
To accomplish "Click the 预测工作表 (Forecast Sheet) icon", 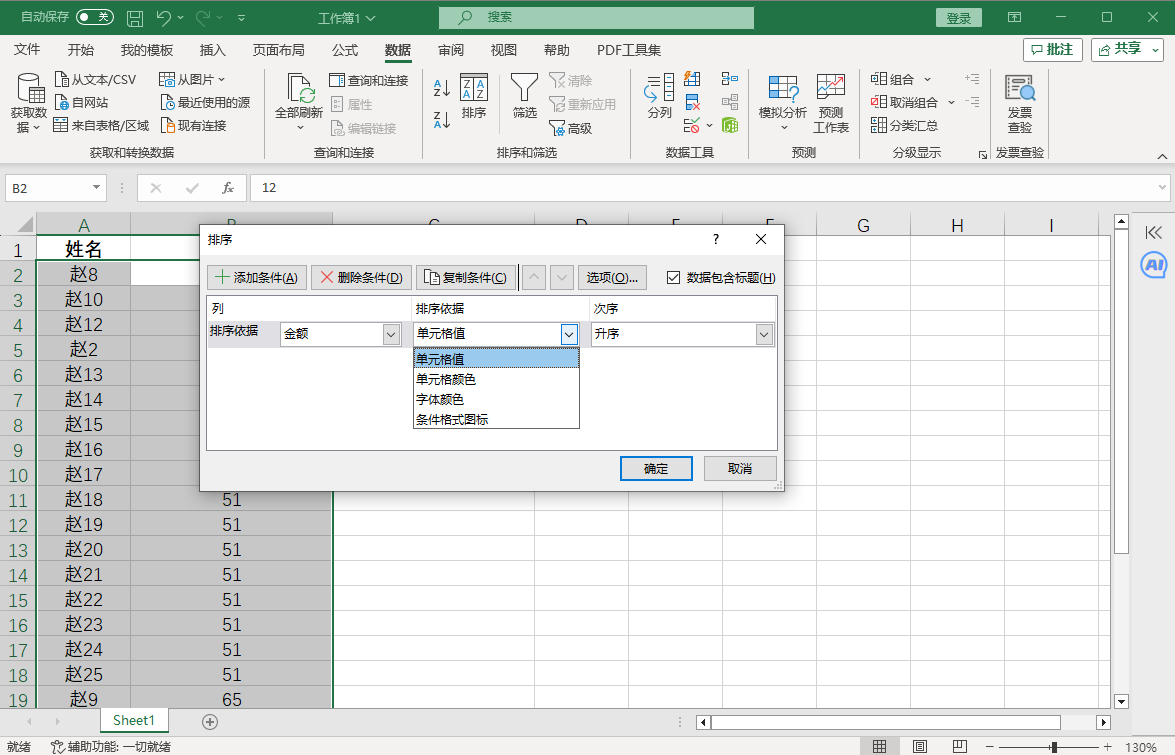I will [x=830, y=90].
